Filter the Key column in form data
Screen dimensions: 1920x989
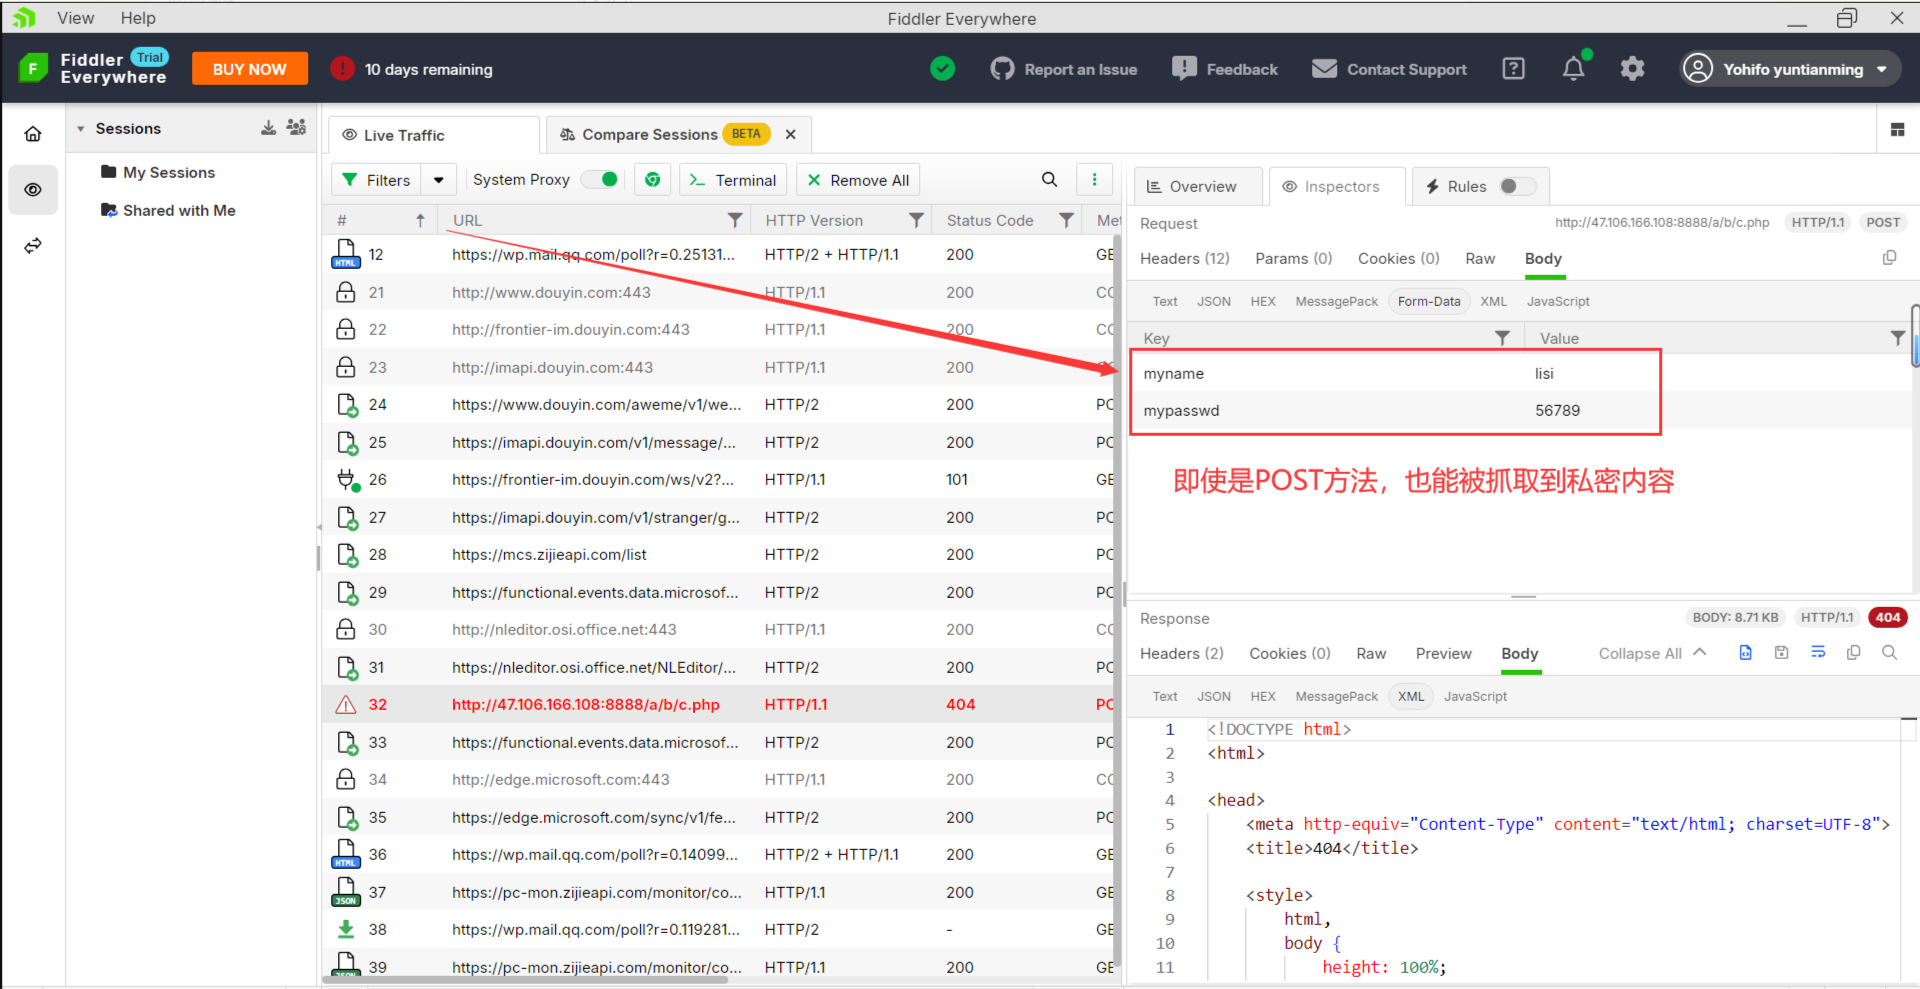(x=1501, y=338)
